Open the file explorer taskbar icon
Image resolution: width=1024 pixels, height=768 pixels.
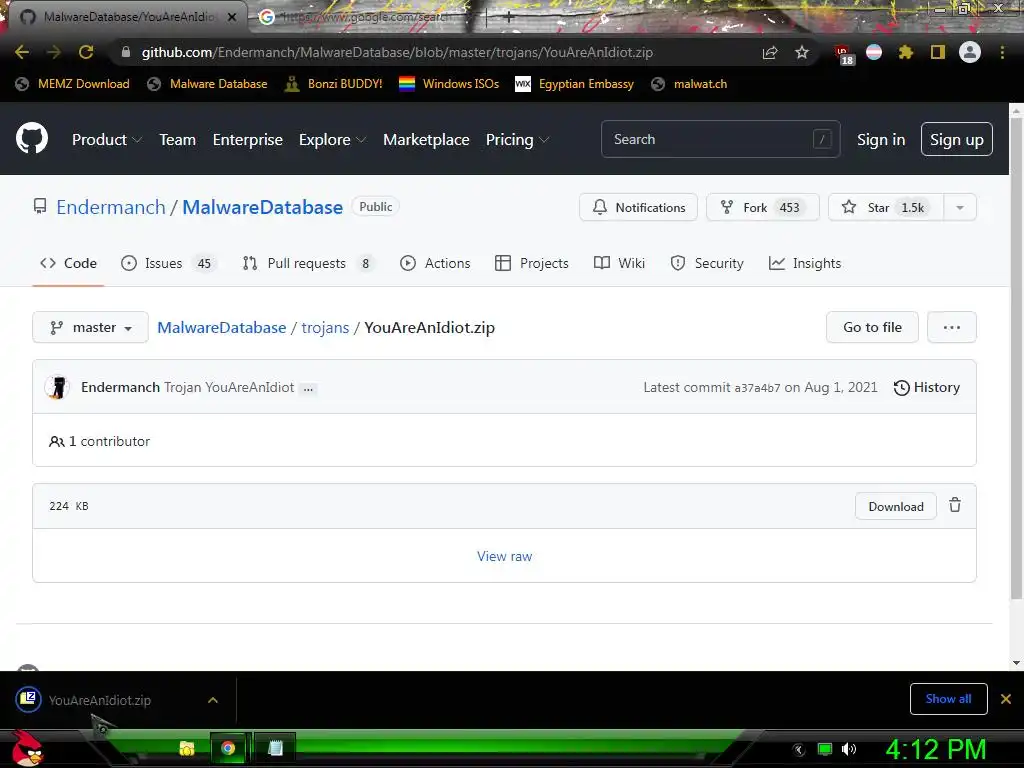click(x=187, y=748)
